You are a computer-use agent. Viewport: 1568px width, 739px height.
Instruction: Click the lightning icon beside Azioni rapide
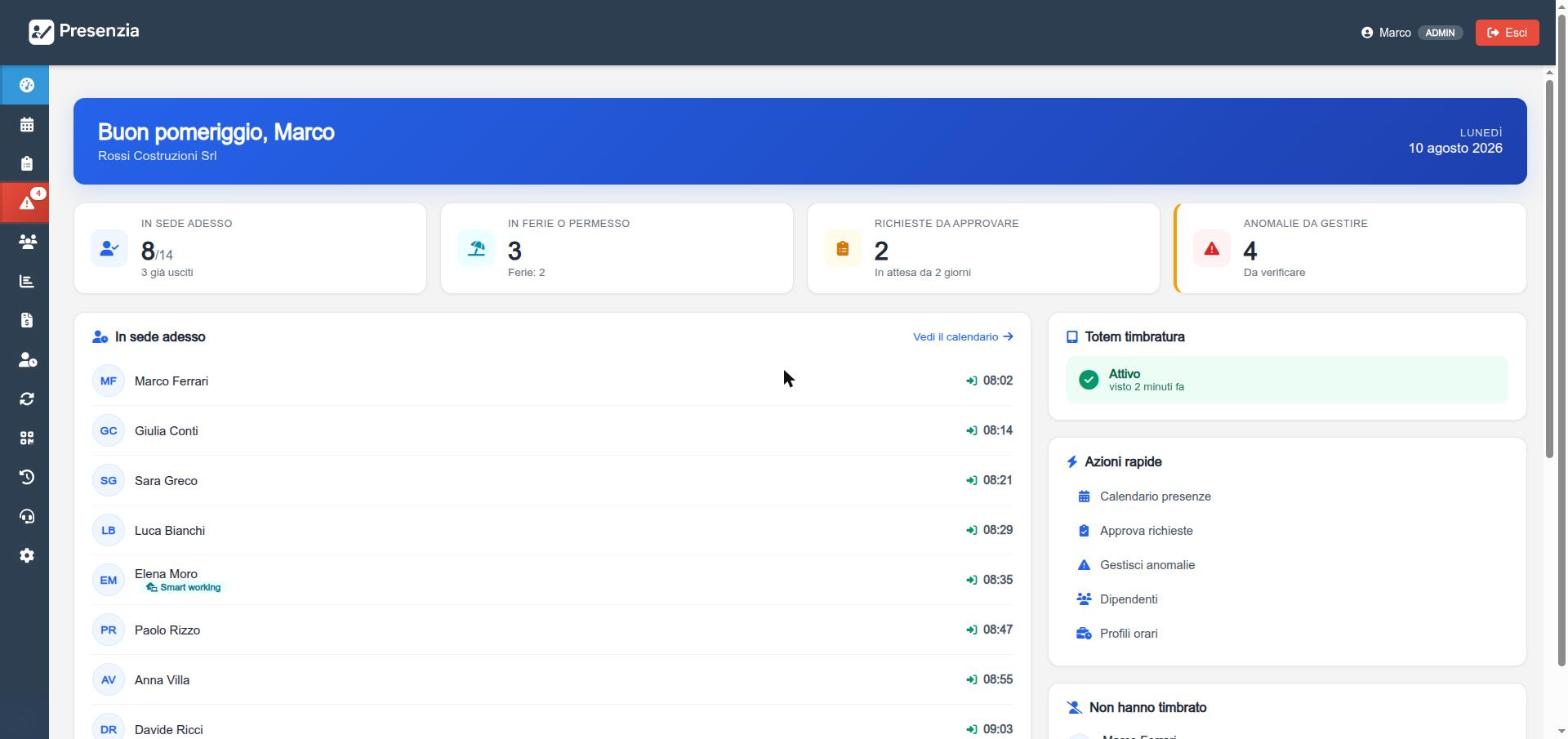pos(1072,462)
